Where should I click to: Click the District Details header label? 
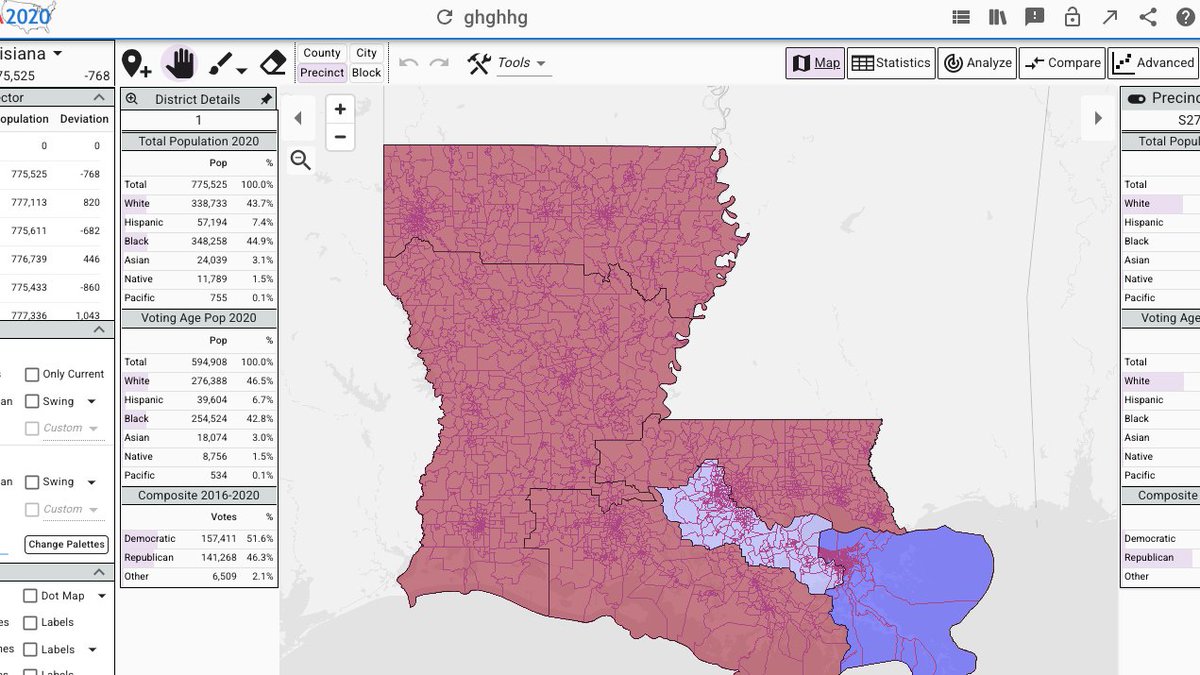[x=197, y=99]
